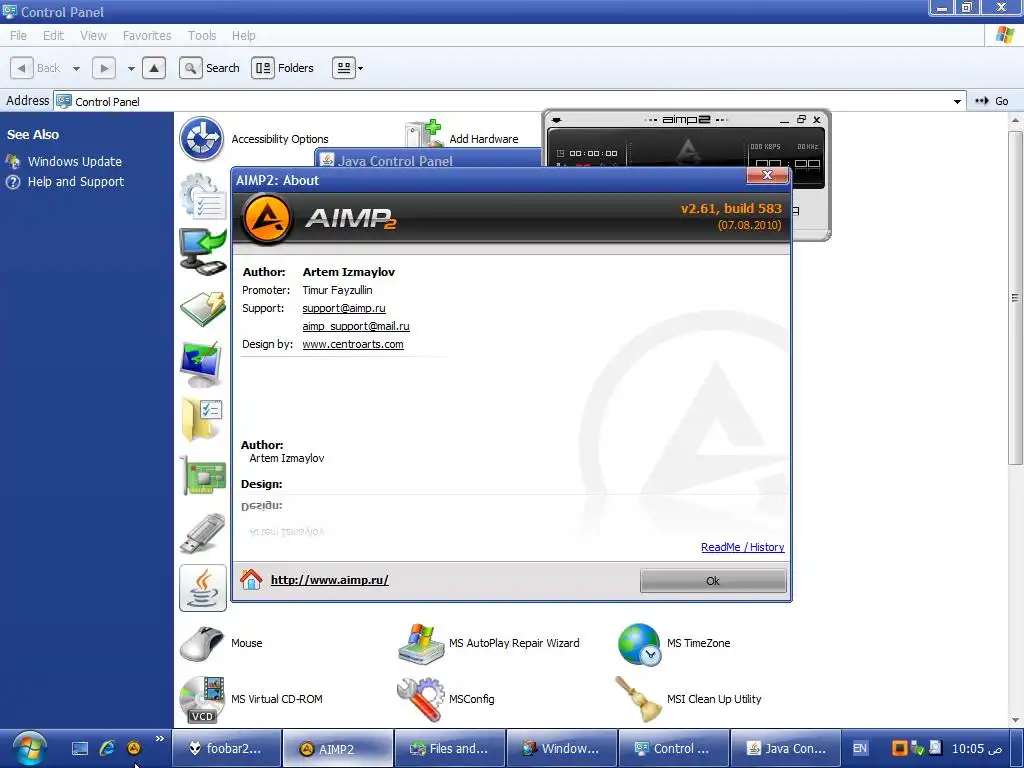Click the 10:05 clock in the system tray

pos(976,748)
